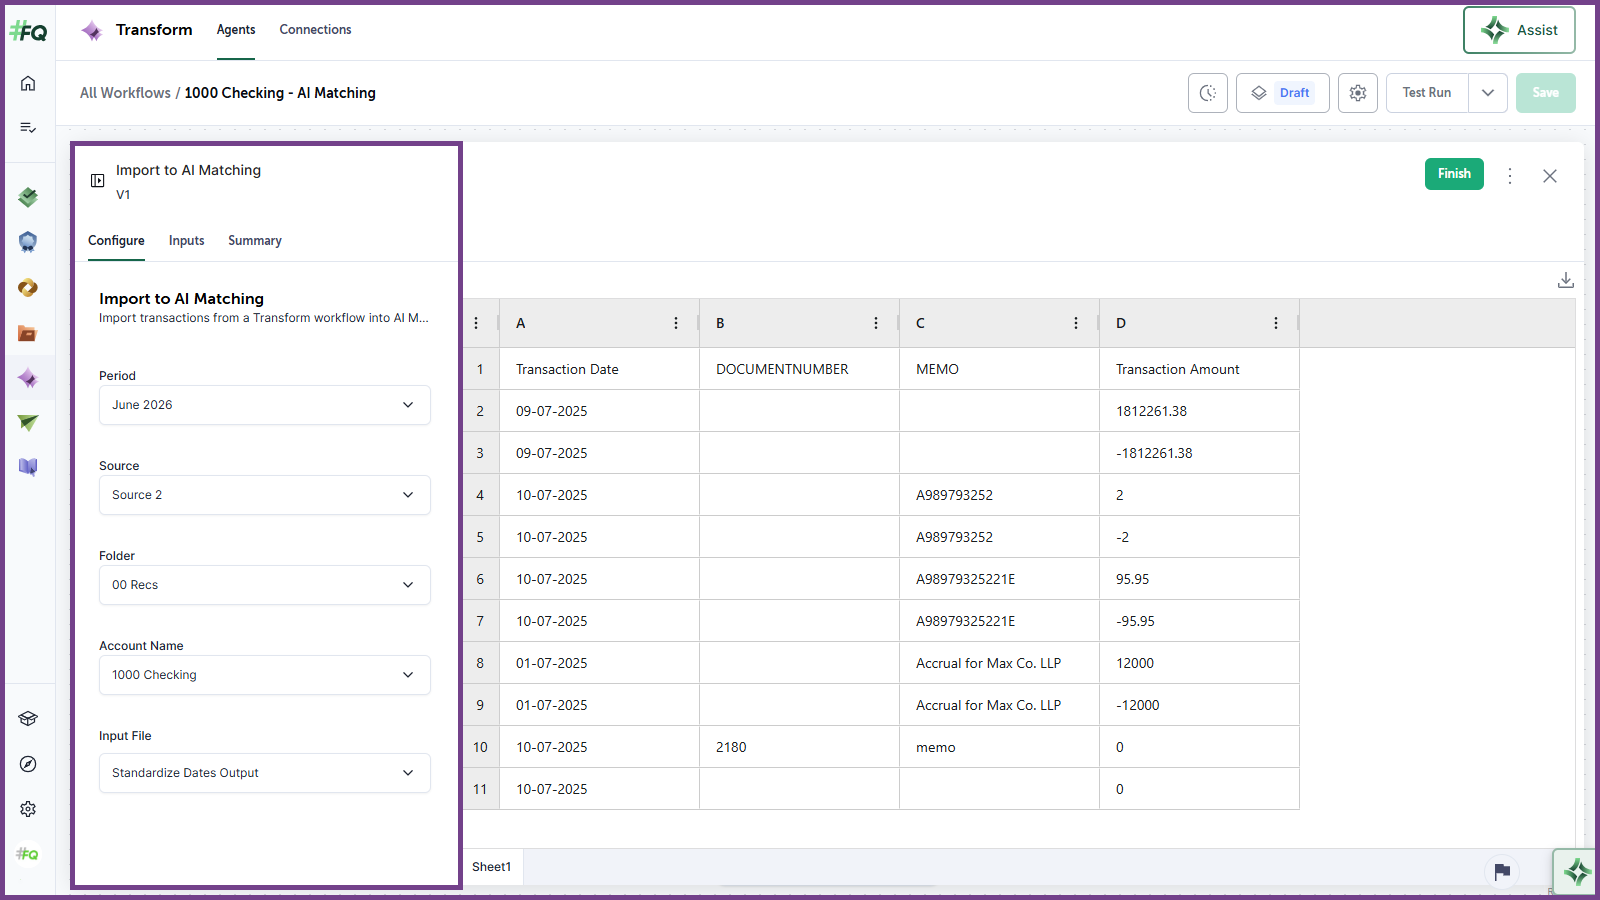Open column B options menu
Image resolution: width=1600 pixels, height=900 pixels.
point(876,323)
